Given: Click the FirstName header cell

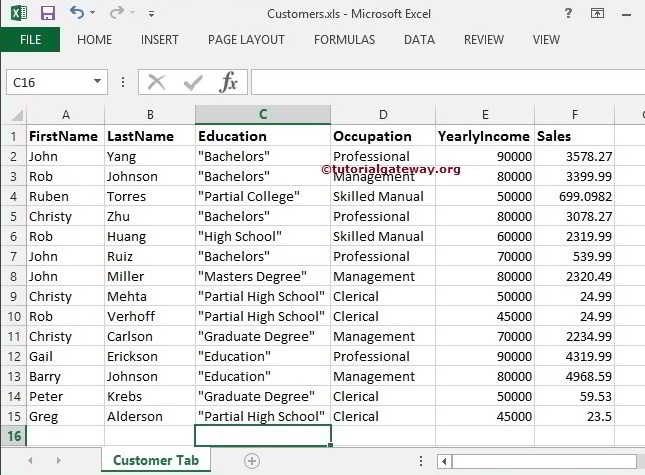Looking at the screenshot, I should (66, 136).
